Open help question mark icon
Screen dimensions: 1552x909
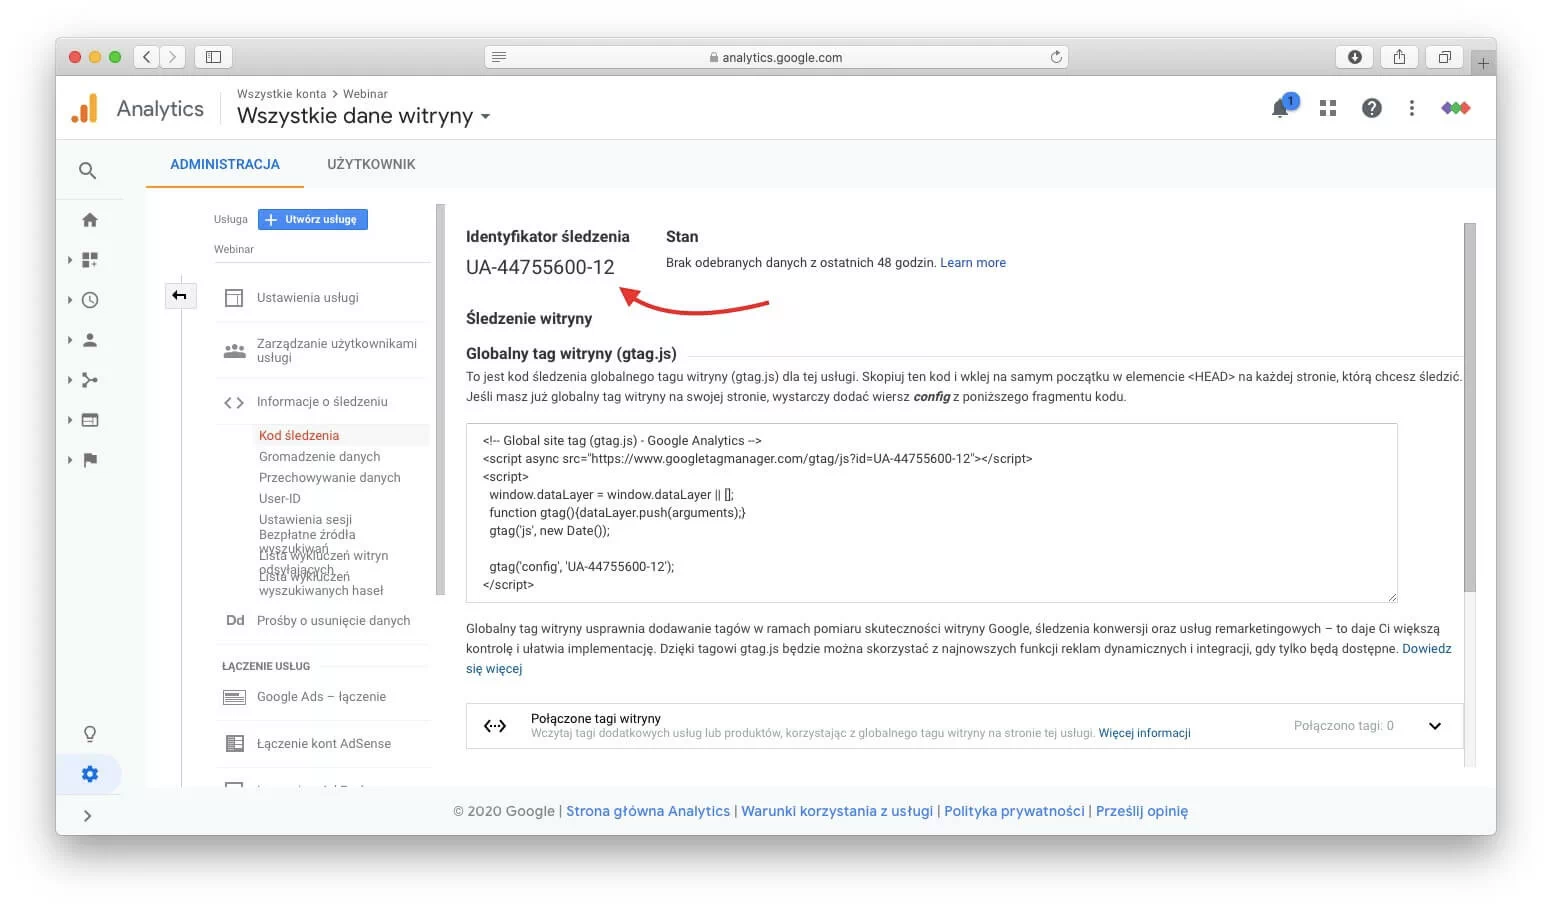point(1372,108)
